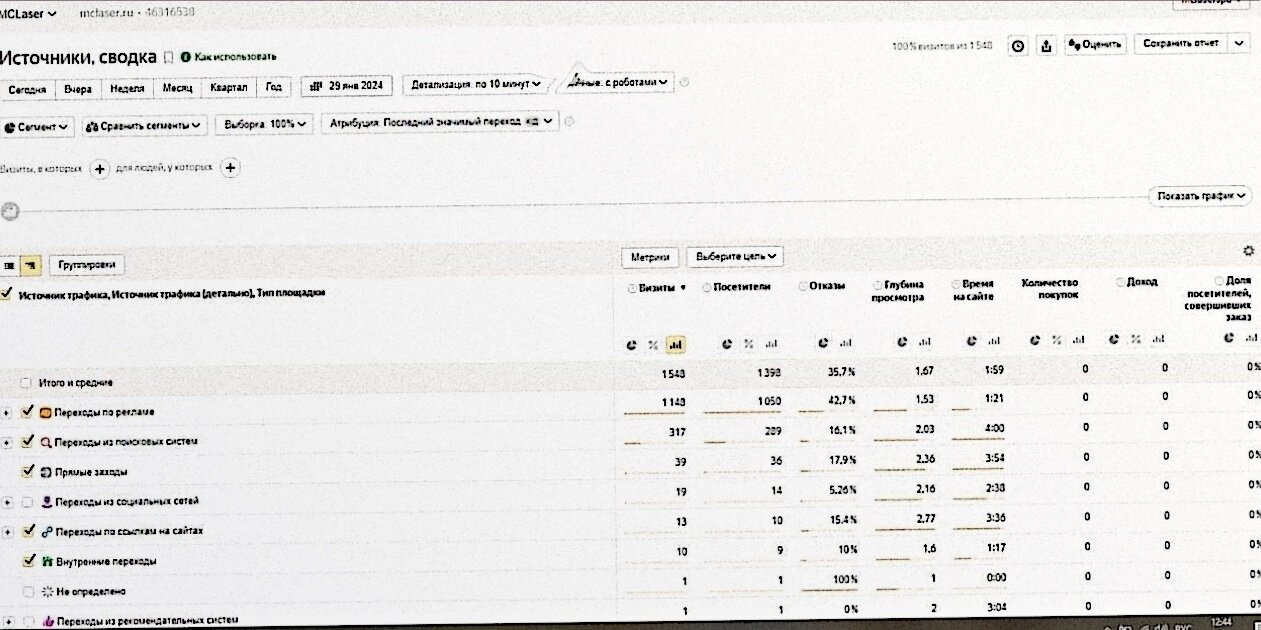
Task: Switch to tree view icon beside Группировки
Action: (x=30, y=265)
